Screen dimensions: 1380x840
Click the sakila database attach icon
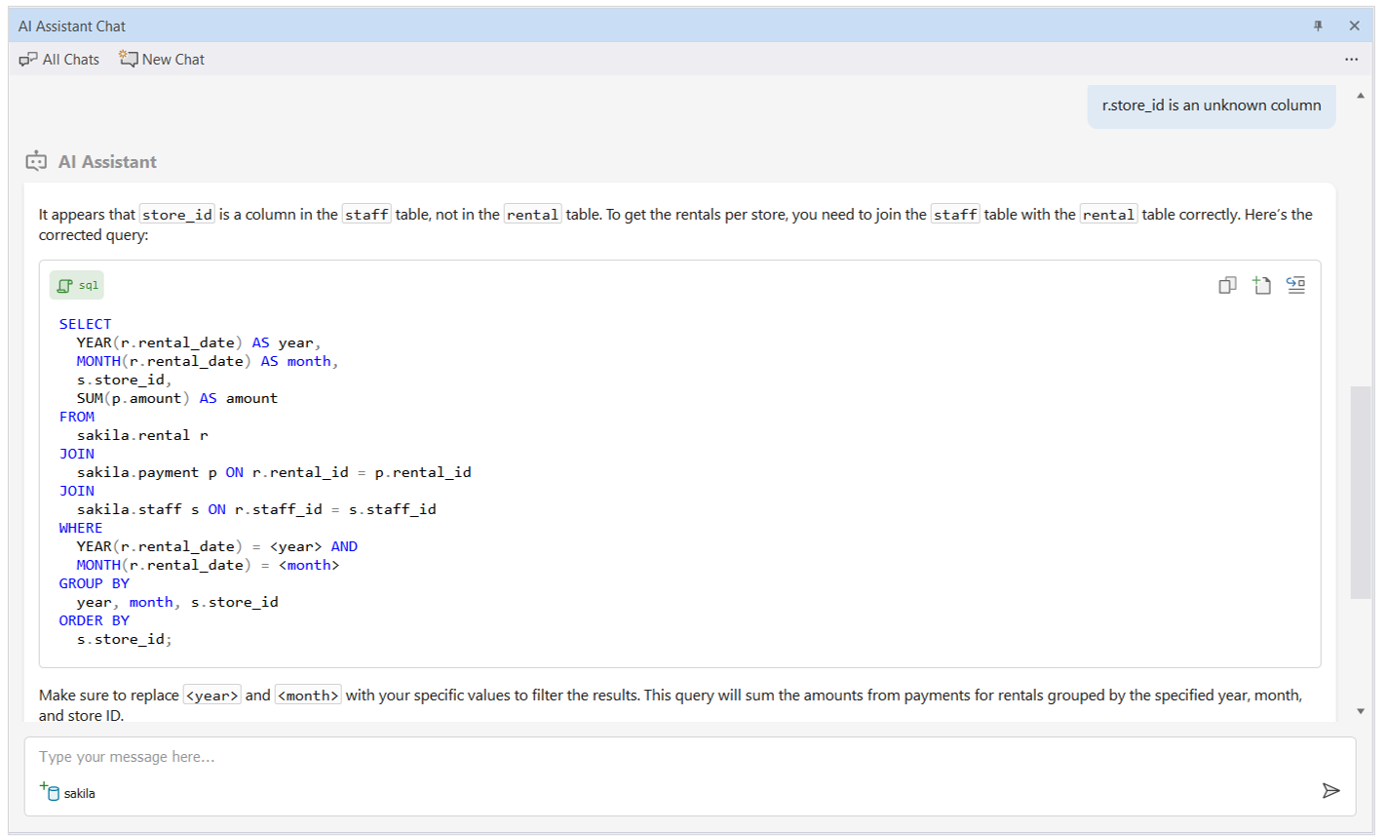[50, 792]
